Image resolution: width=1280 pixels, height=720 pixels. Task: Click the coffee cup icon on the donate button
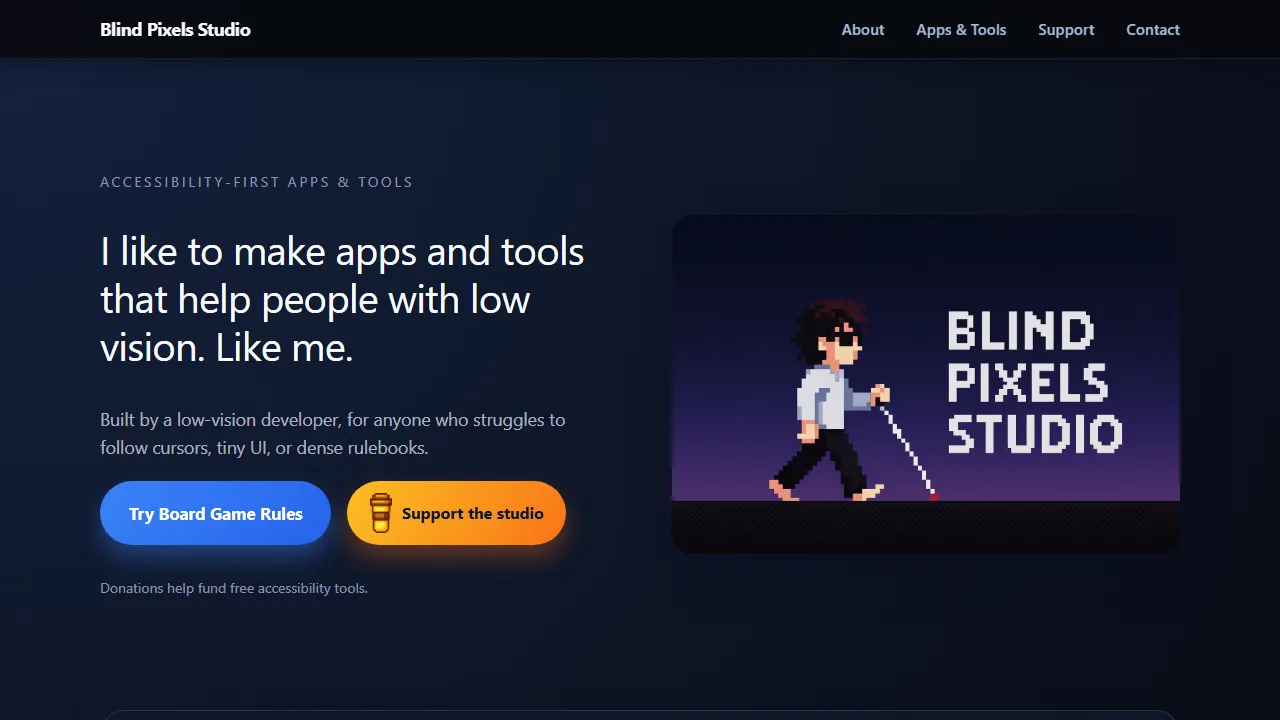coord(380,513)
